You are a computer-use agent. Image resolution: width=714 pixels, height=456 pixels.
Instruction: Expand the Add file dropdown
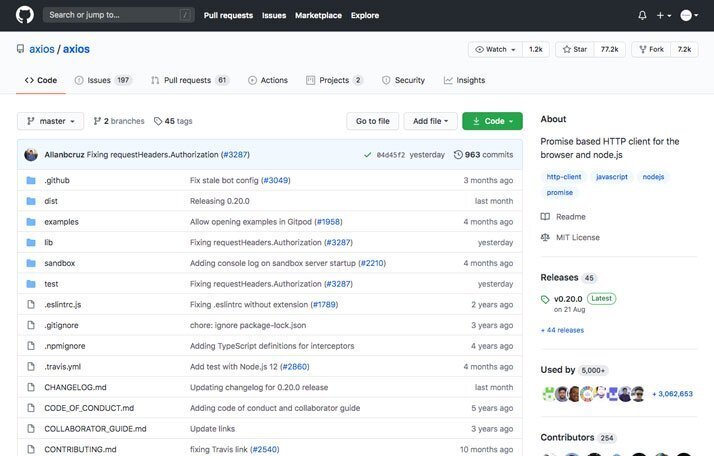(x=430, y=121)
